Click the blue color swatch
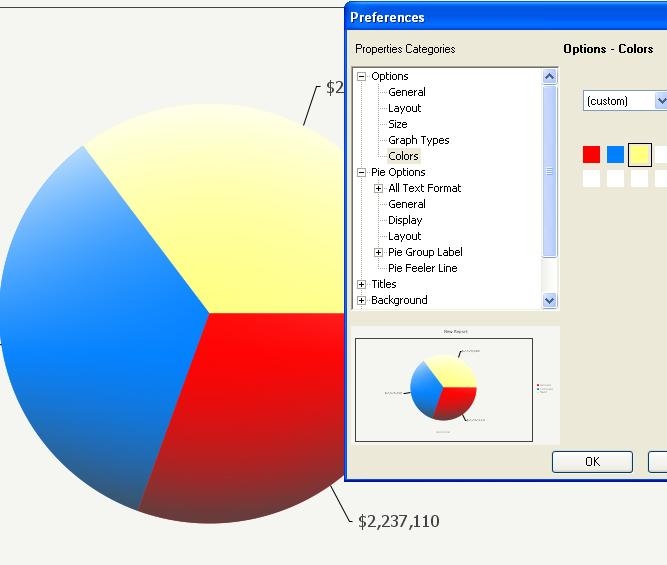 615,154
